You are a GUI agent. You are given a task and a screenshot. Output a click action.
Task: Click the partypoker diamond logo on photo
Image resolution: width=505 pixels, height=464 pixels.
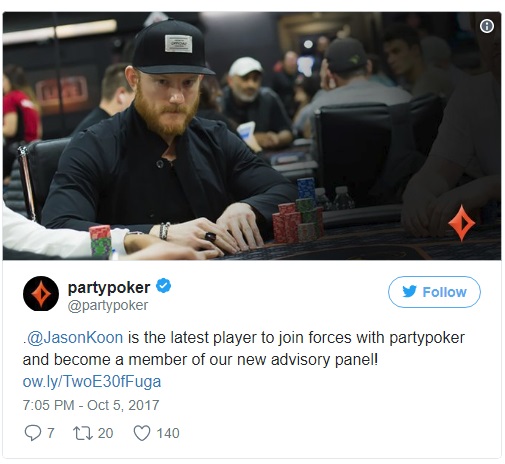point(461,223)
